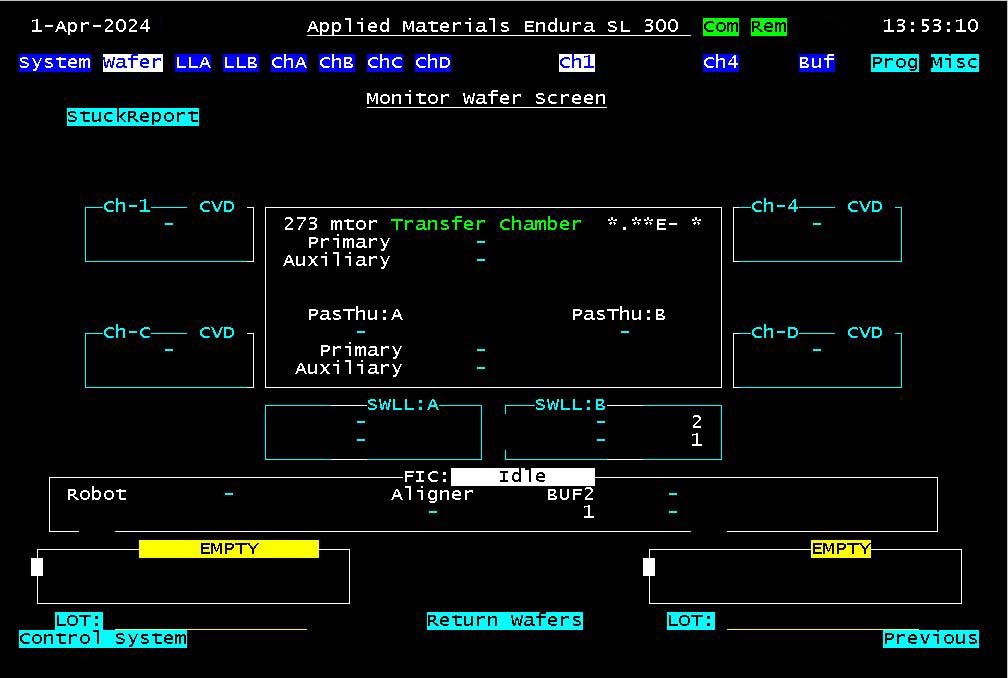The height and width of the screenshot is (678, 1008).
Task: Open the Misc menu
Action: (x=955, y=62)
